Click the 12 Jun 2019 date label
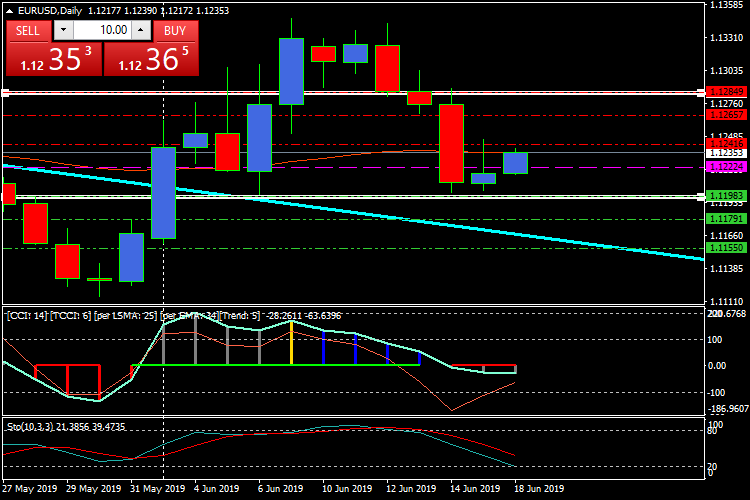 pos(411,489)
